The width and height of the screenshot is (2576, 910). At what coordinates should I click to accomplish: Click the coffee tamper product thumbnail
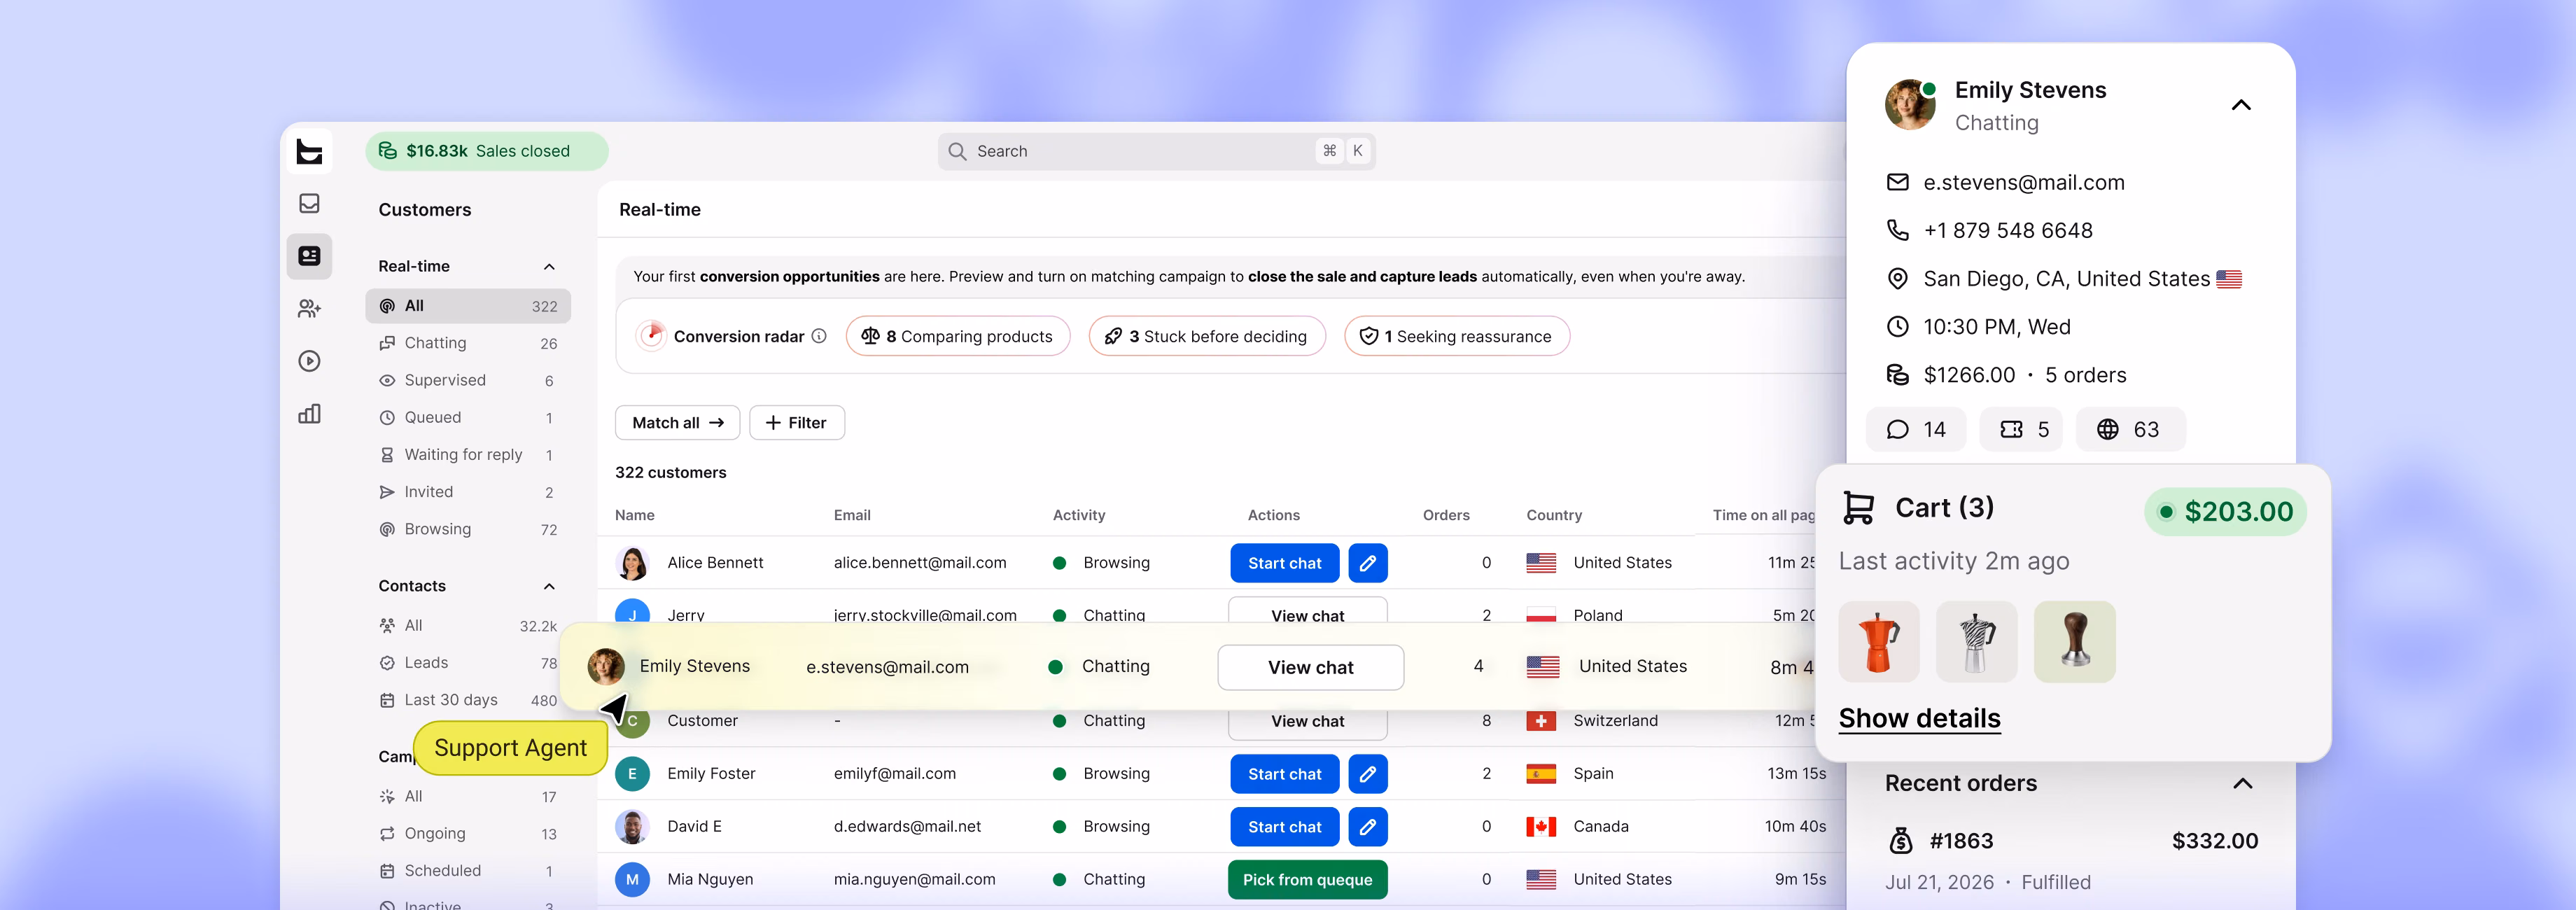2074,642
